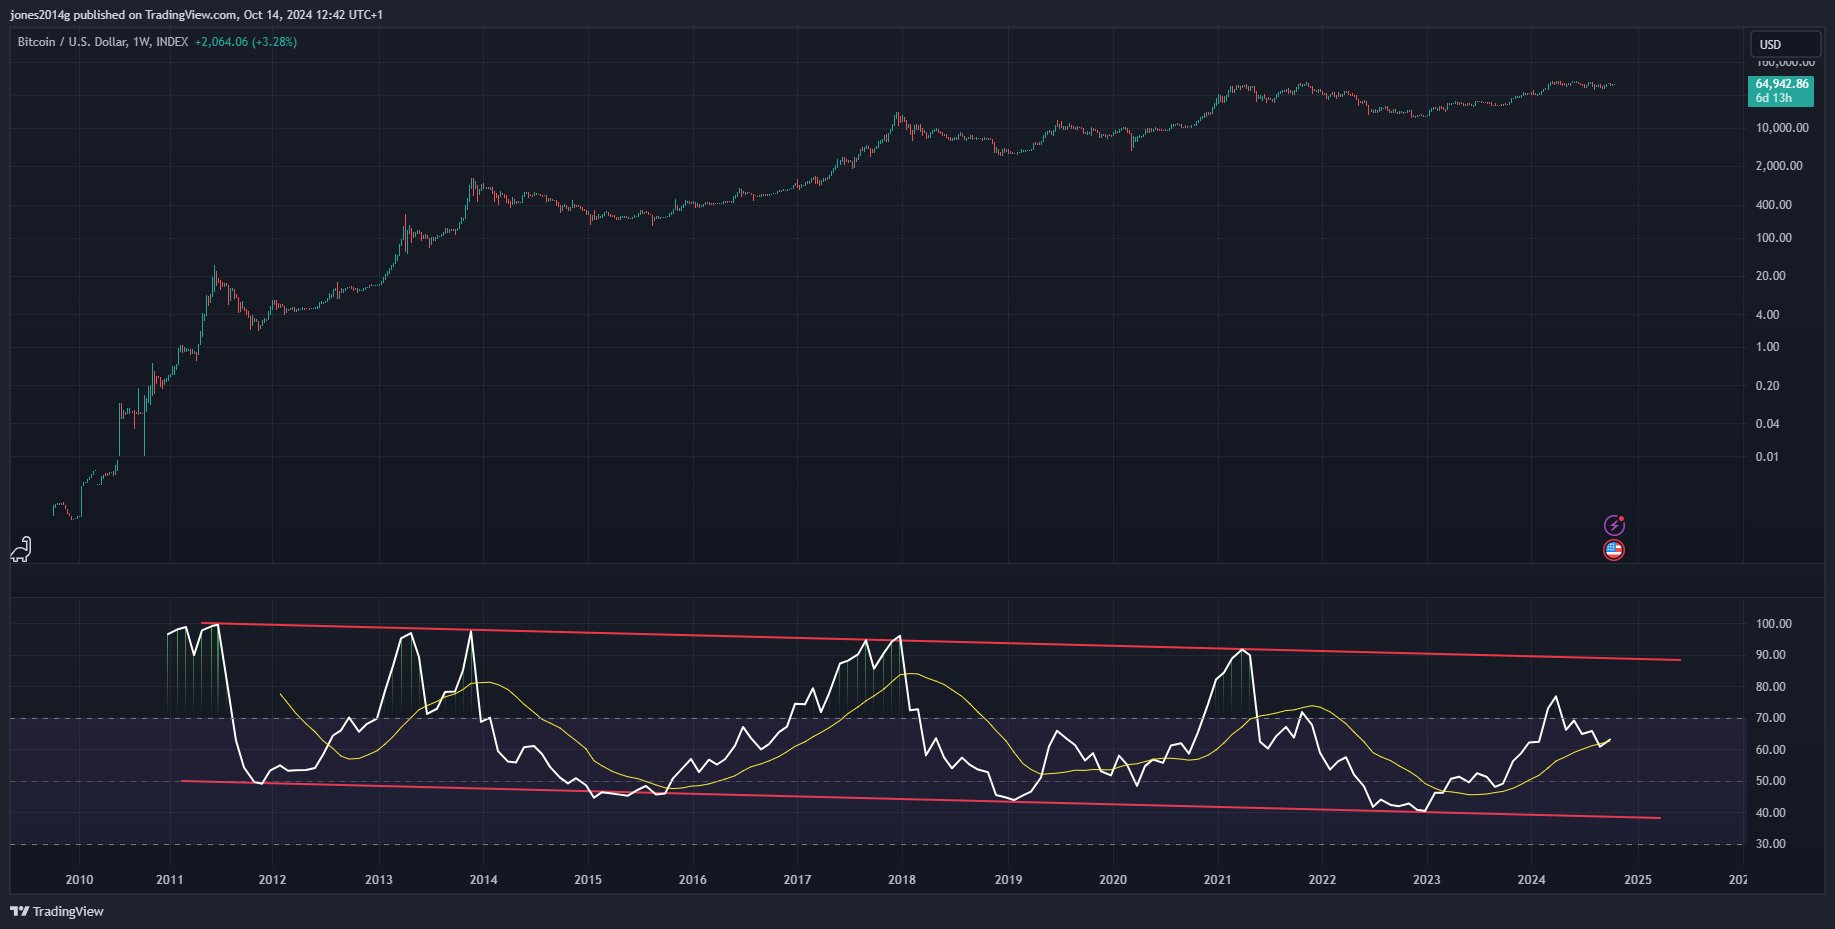The image size is (1835, 929).
Task: Click the 2014 label on the time axis
Action: click(483, 880)
